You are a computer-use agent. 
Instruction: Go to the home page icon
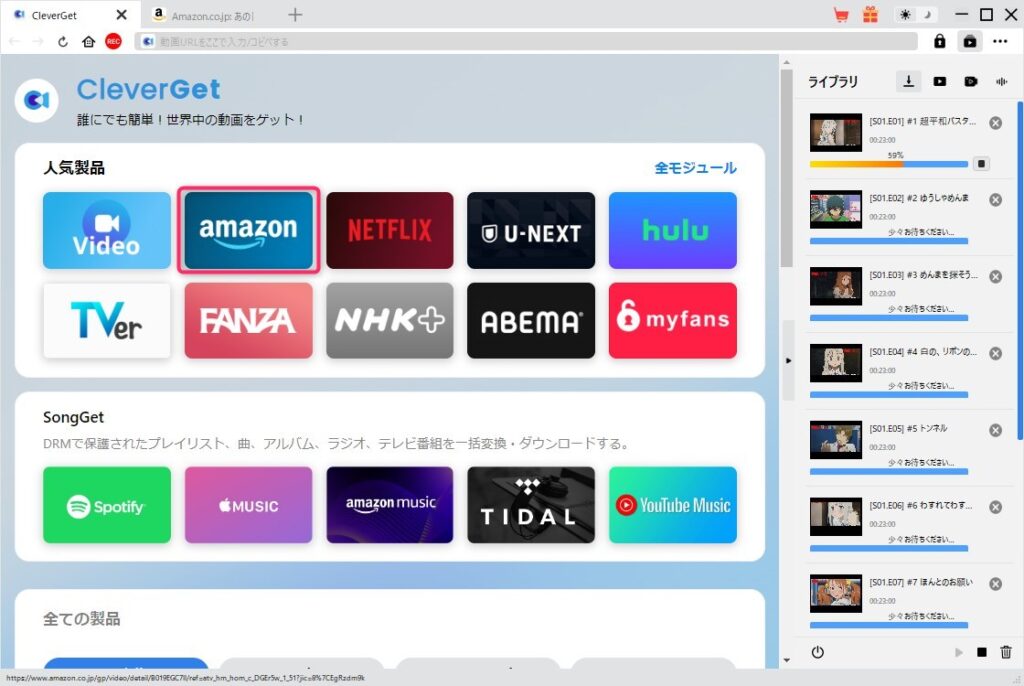(89, 42)
